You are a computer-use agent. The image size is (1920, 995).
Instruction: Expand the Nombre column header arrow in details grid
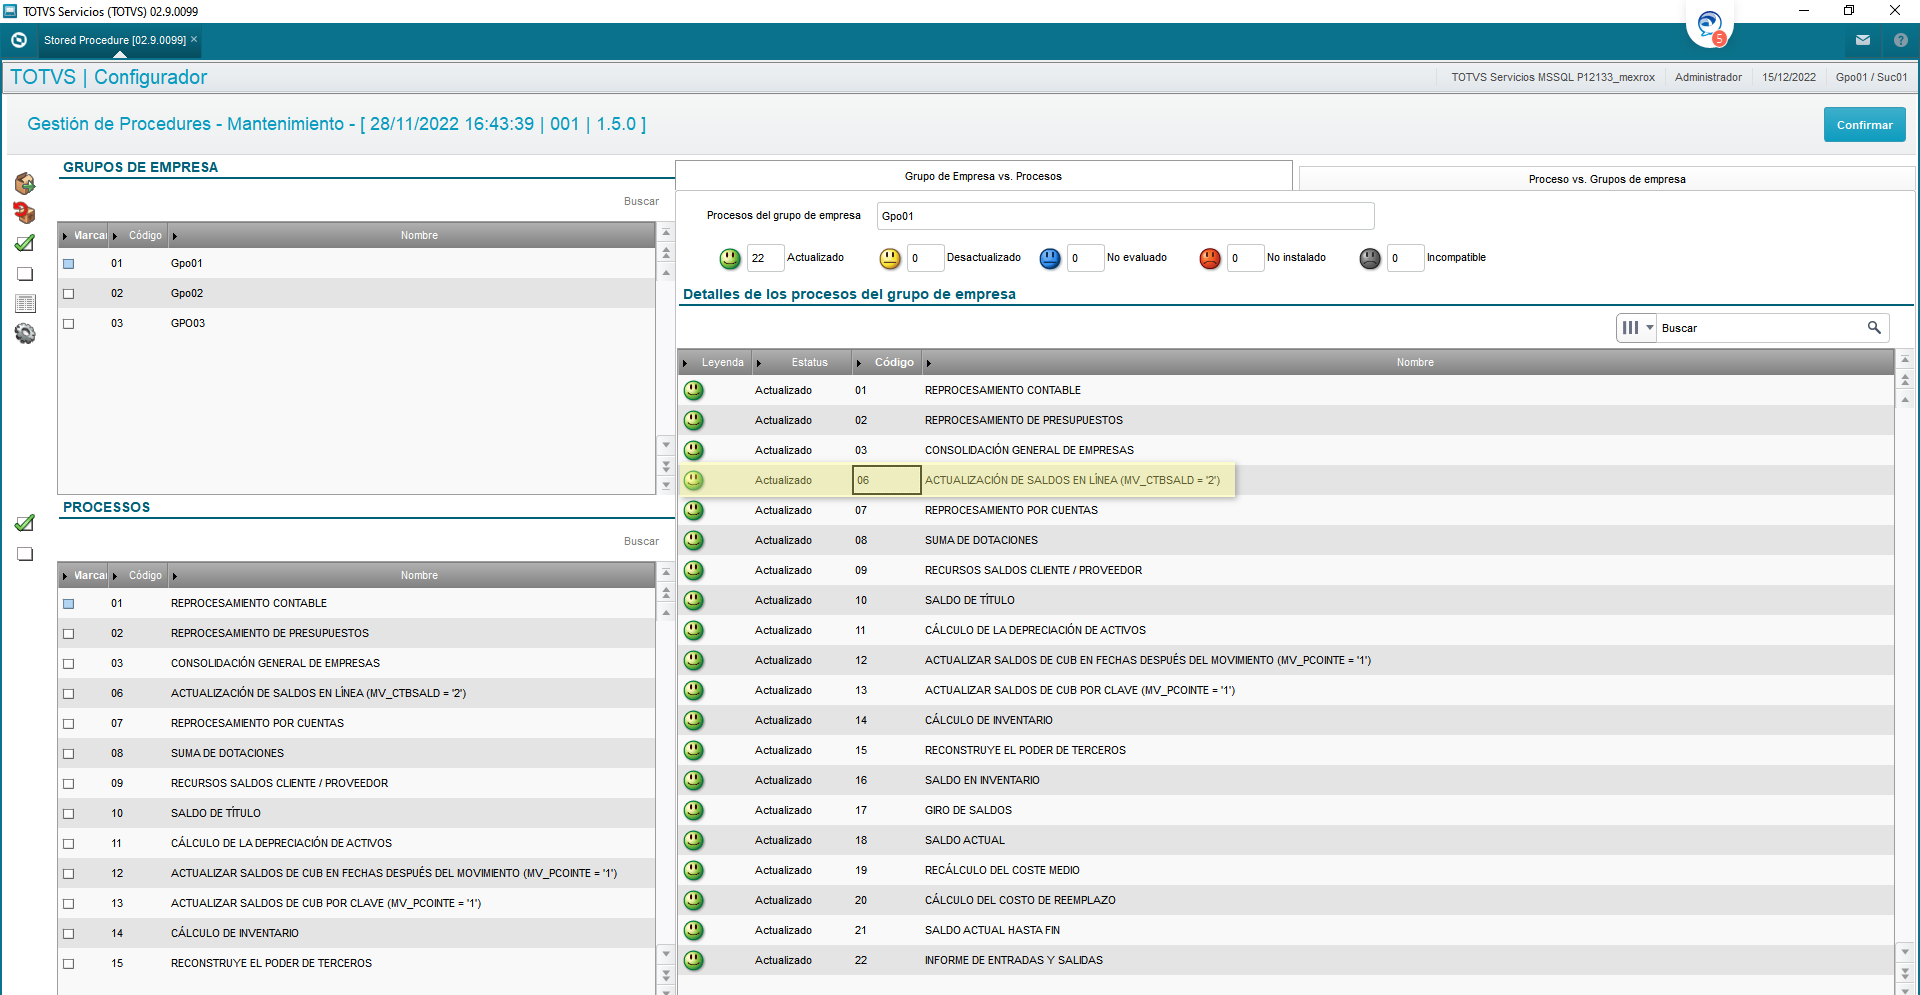click(929, 363)
